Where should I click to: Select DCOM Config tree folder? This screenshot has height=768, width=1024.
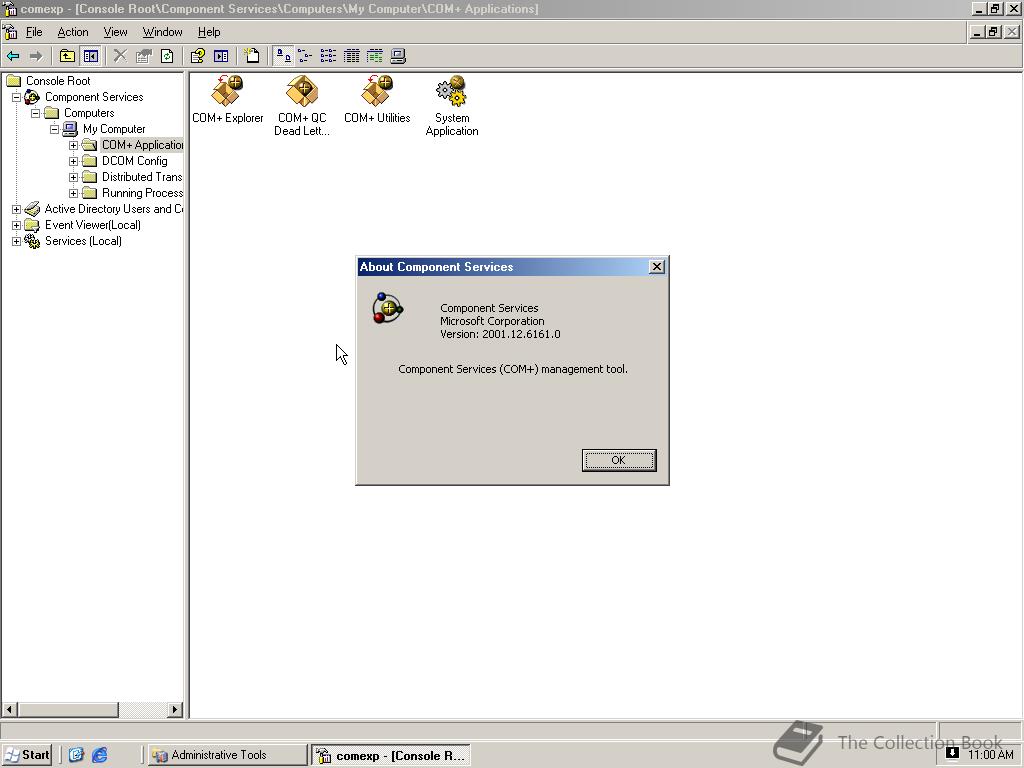coord(135,161)
